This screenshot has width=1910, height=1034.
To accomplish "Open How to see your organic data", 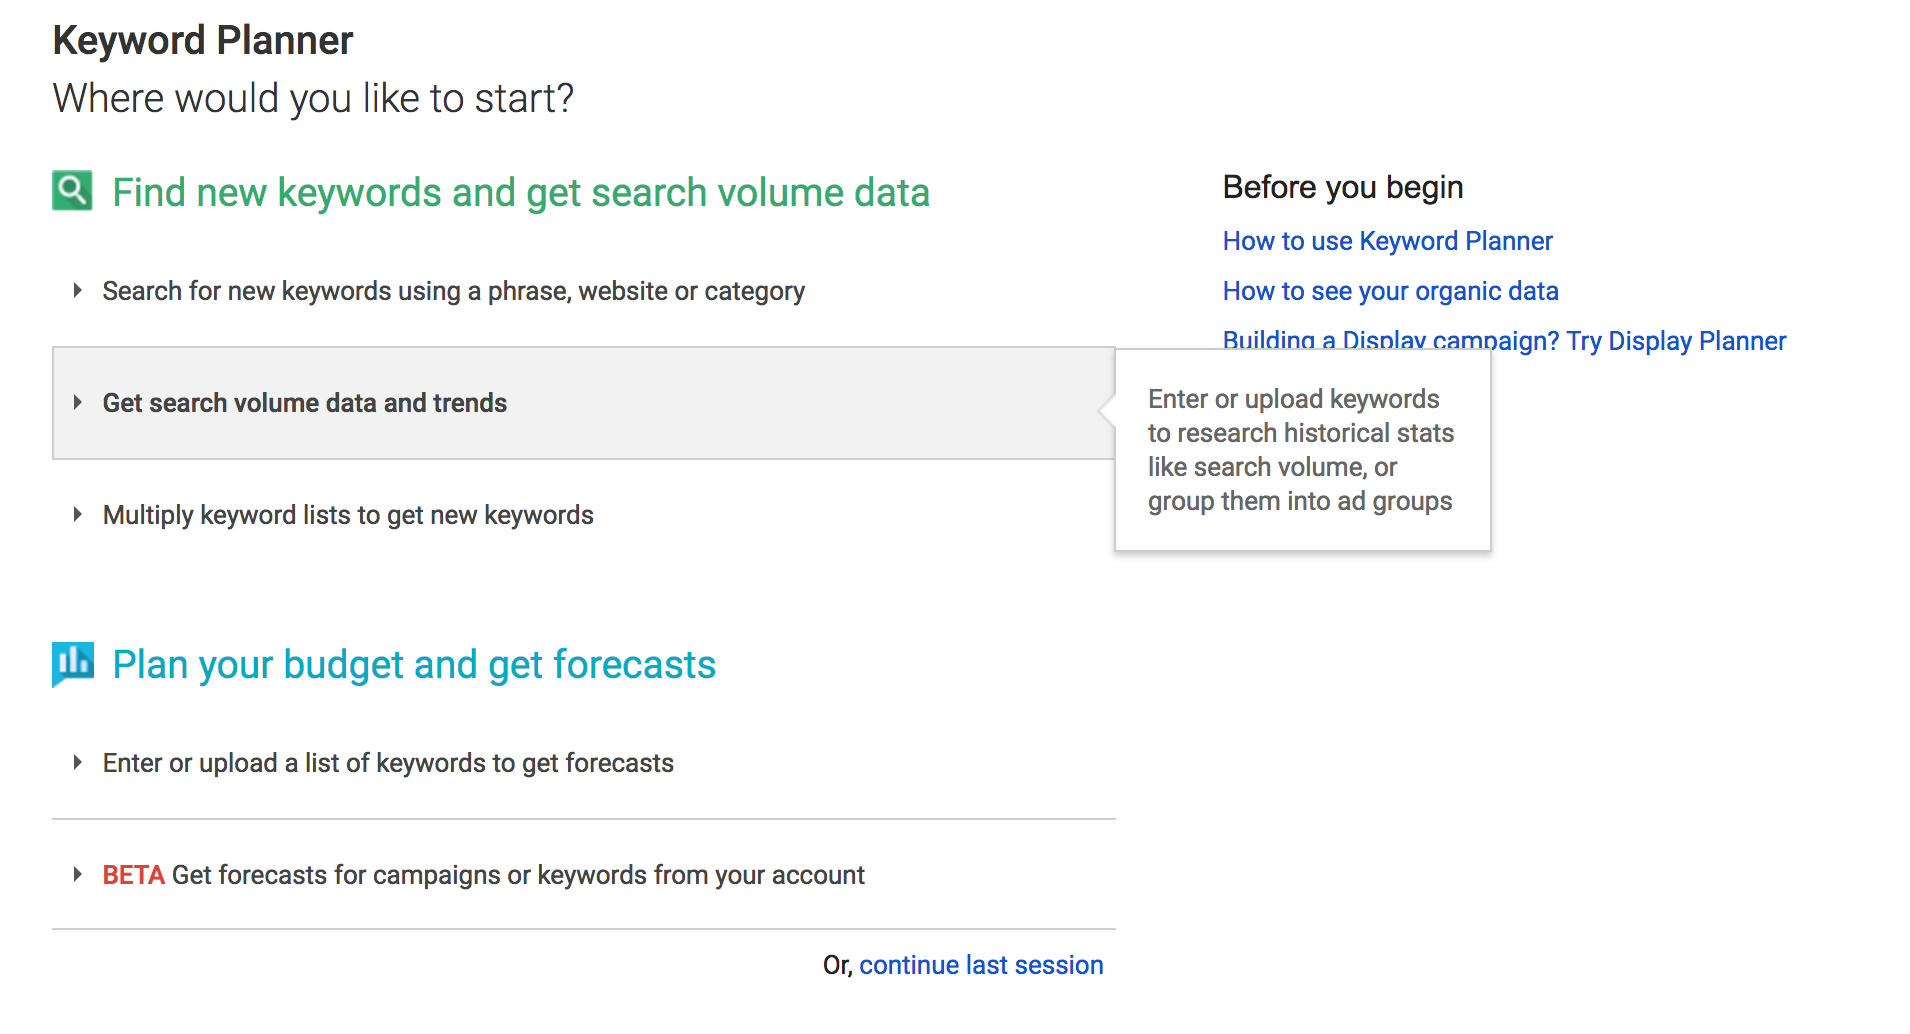I will click(x=1390, y=291).
